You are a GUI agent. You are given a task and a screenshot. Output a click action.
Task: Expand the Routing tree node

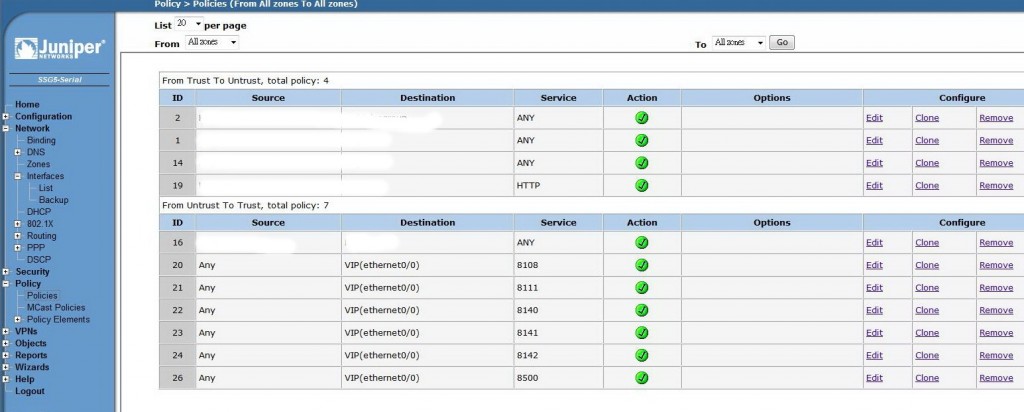coord(18,236)
